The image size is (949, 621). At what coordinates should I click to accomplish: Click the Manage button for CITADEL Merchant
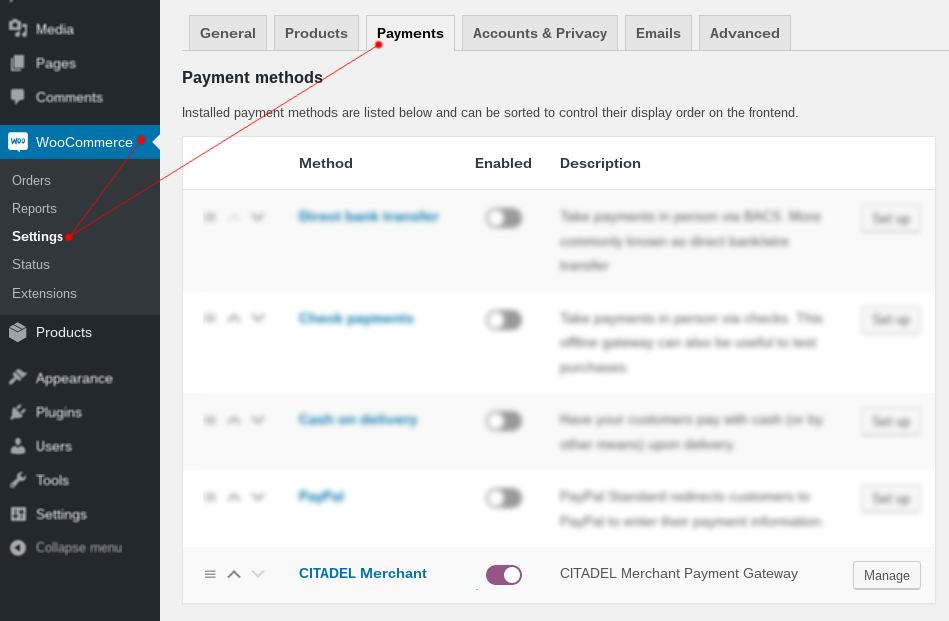tap(886, 576)
